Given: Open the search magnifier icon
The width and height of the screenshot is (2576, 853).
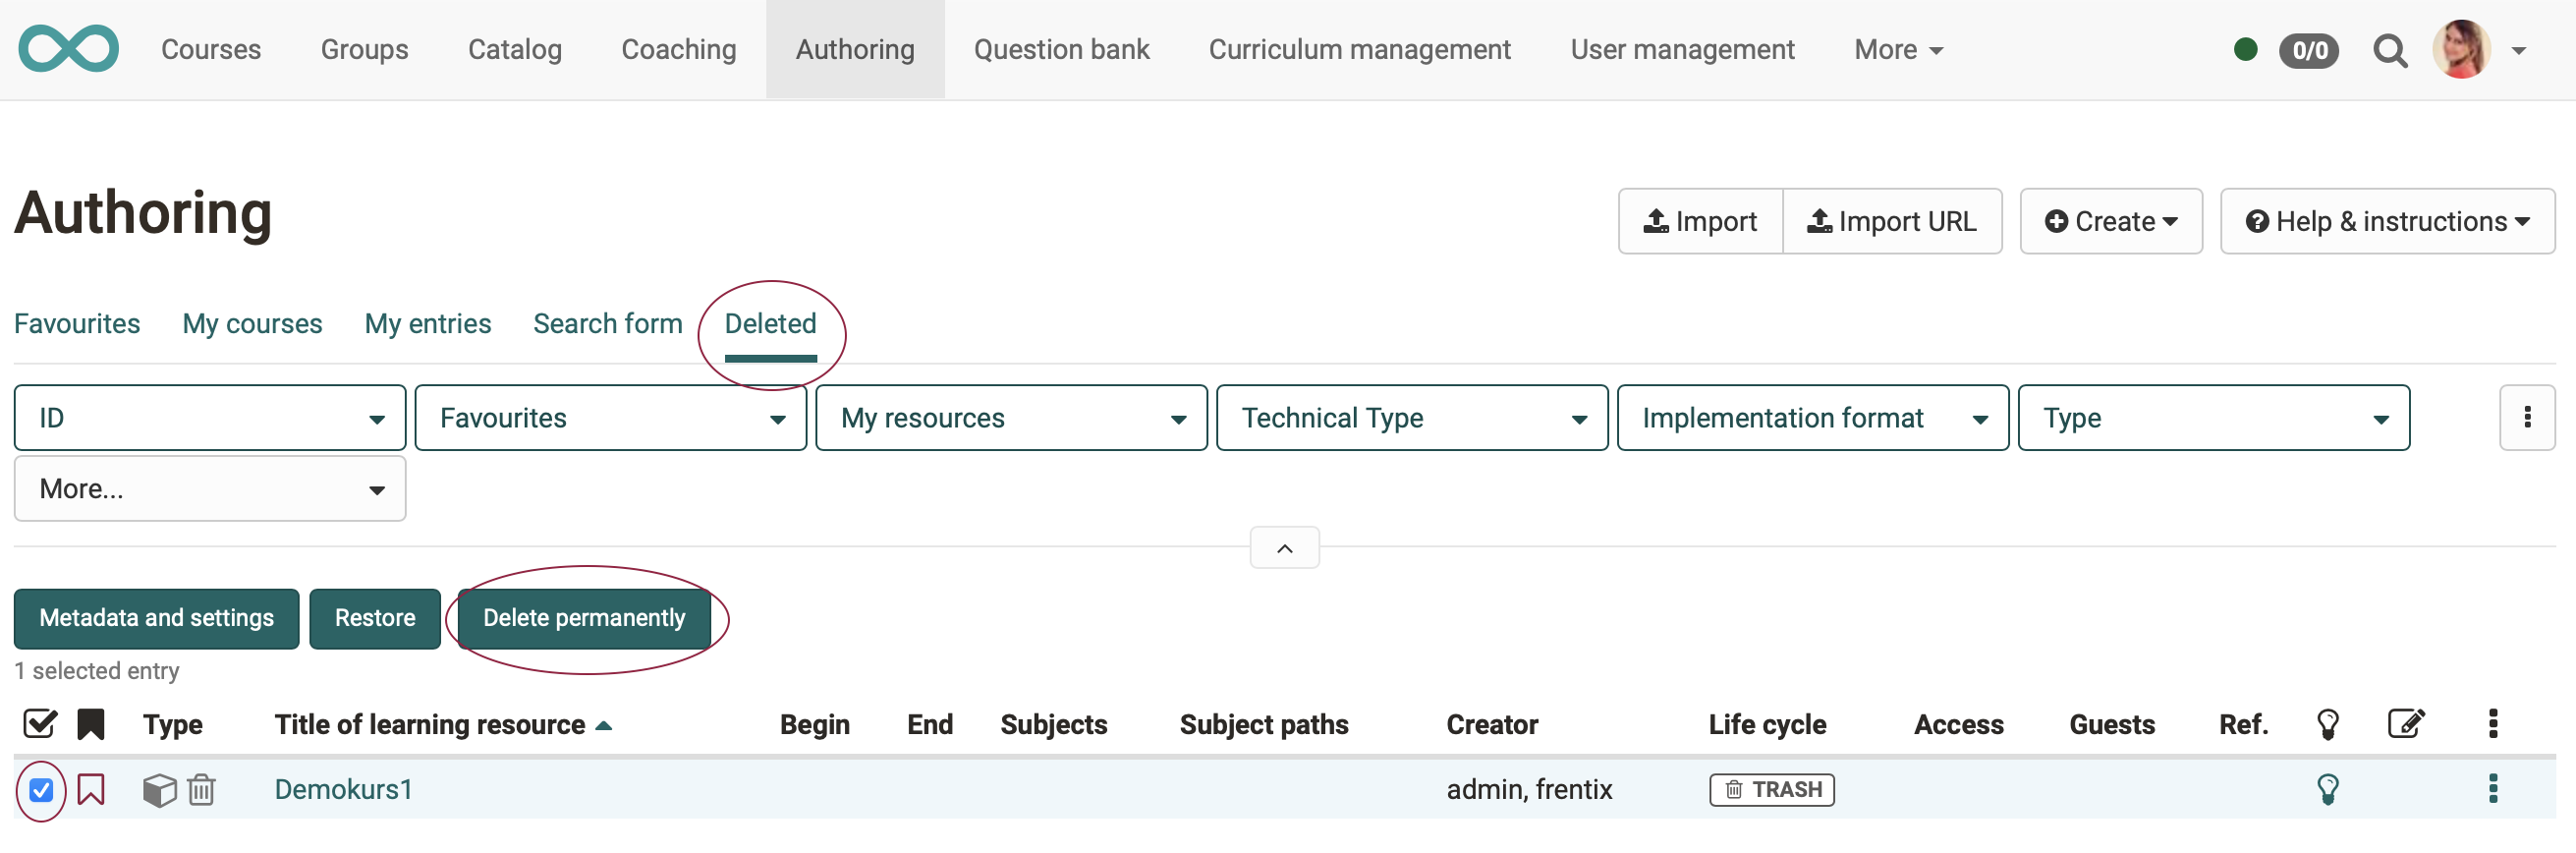Looking at the screenshot, I should (x=2389, y=50).
